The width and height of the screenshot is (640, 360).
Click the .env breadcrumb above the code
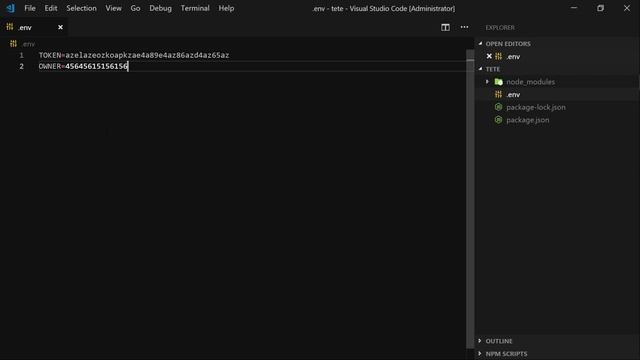pyautogui.click(x=29, y=44)
